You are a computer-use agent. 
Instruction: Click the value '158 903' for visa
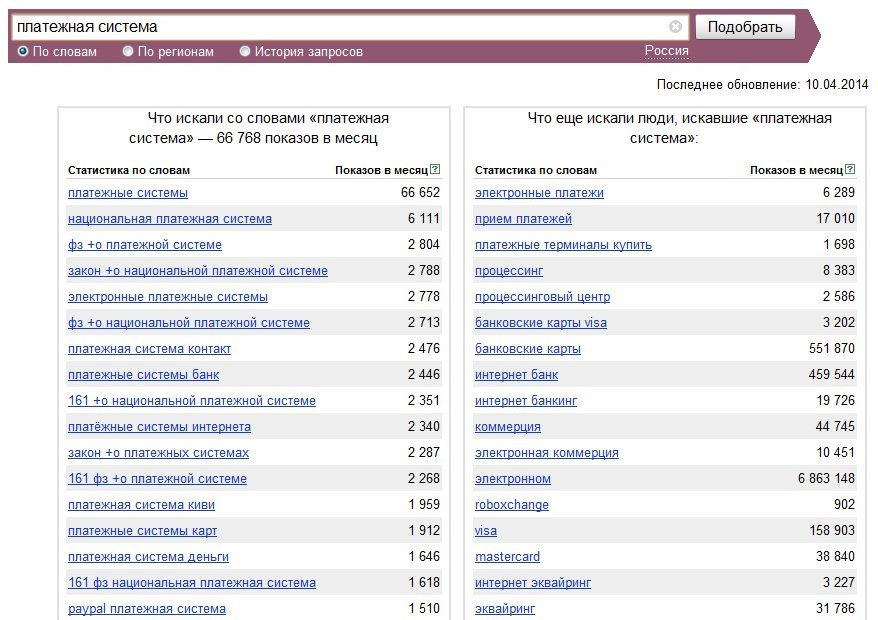click(833, 531)
